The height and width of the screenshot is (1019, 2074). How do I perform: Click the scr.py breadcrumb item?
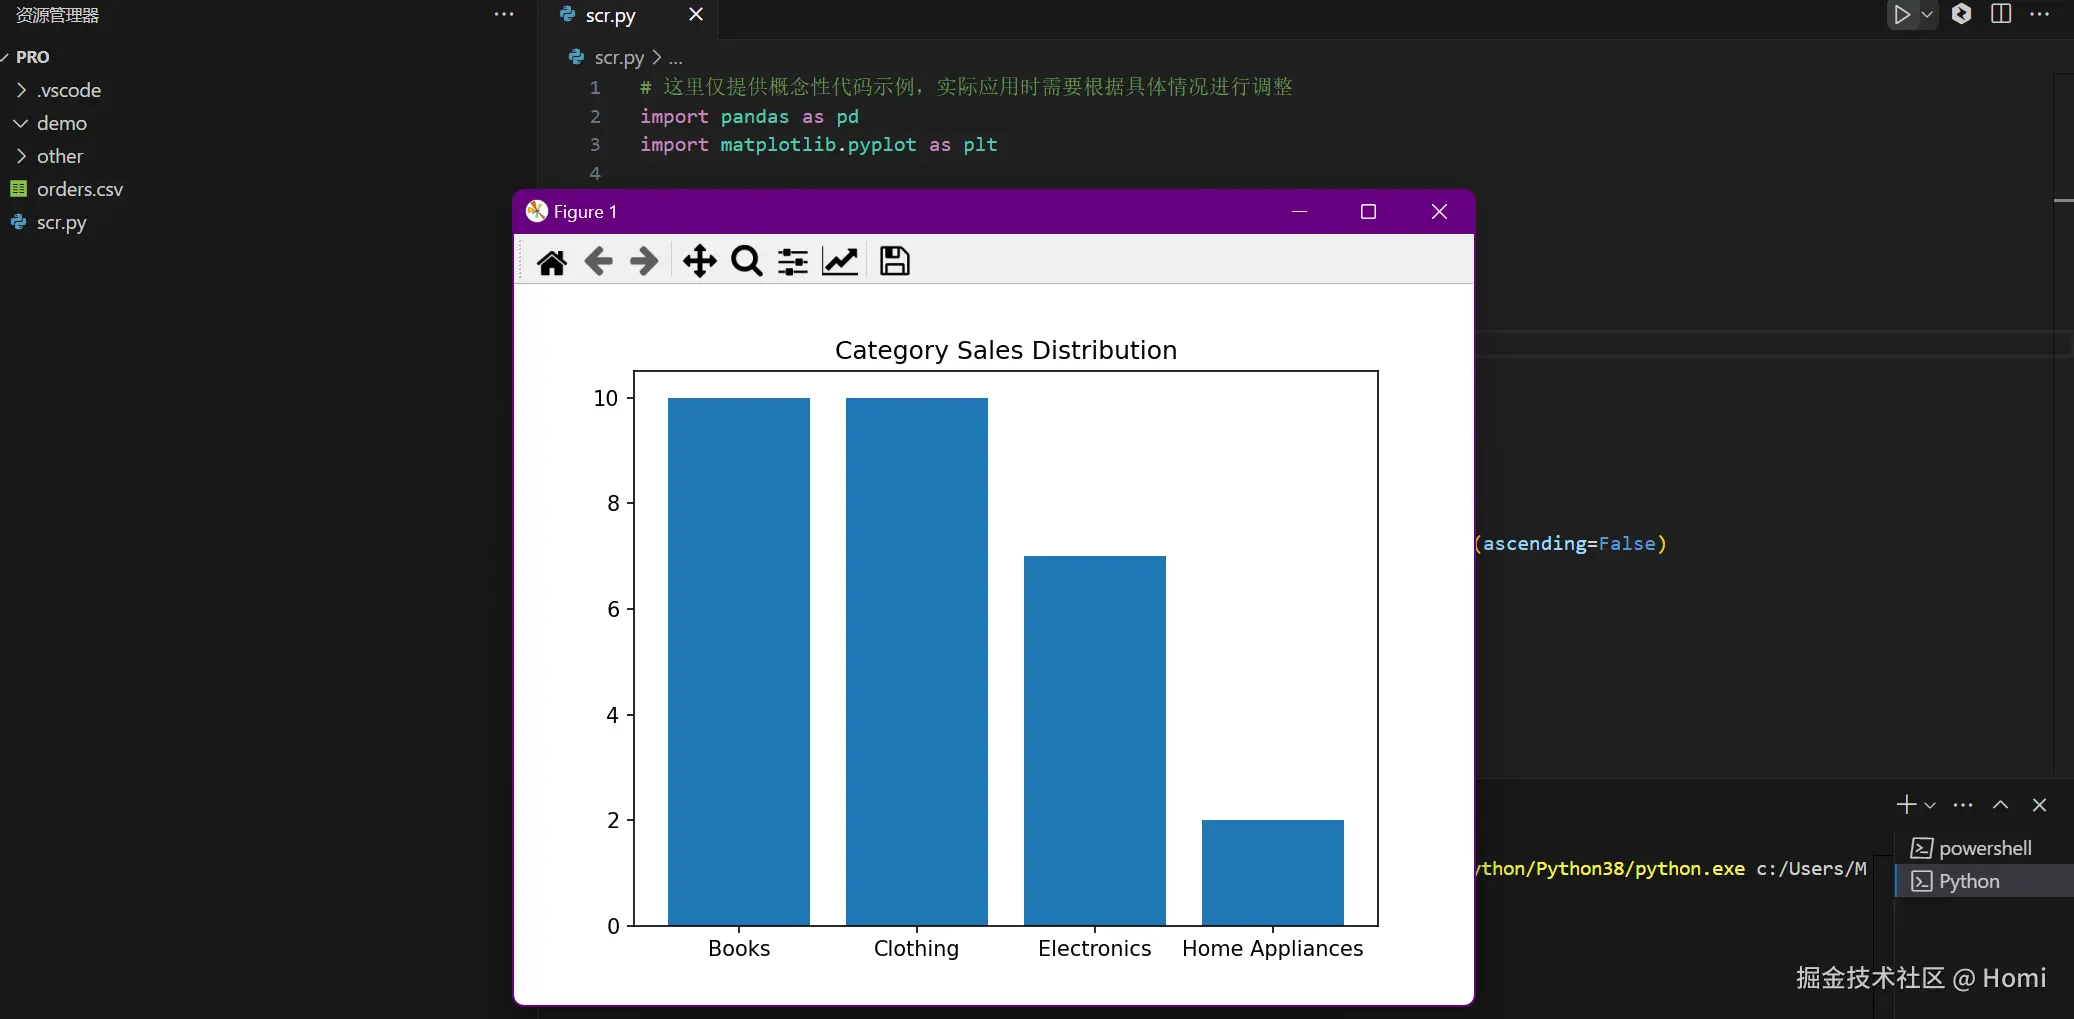[x=619, y=58]
